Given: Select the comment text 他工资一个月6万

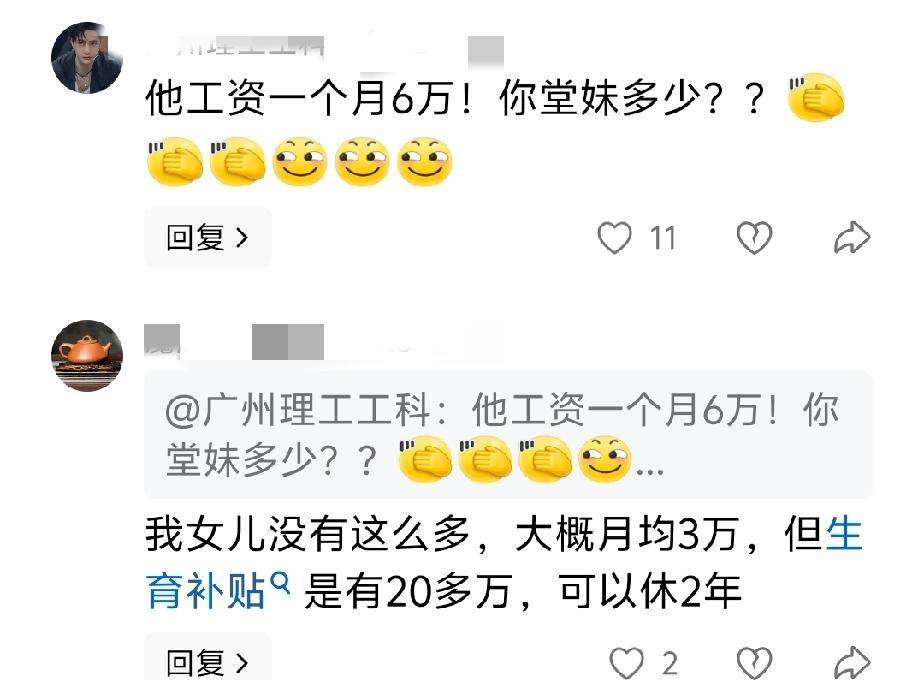Looking at the screenshot, I should (300, 98).
